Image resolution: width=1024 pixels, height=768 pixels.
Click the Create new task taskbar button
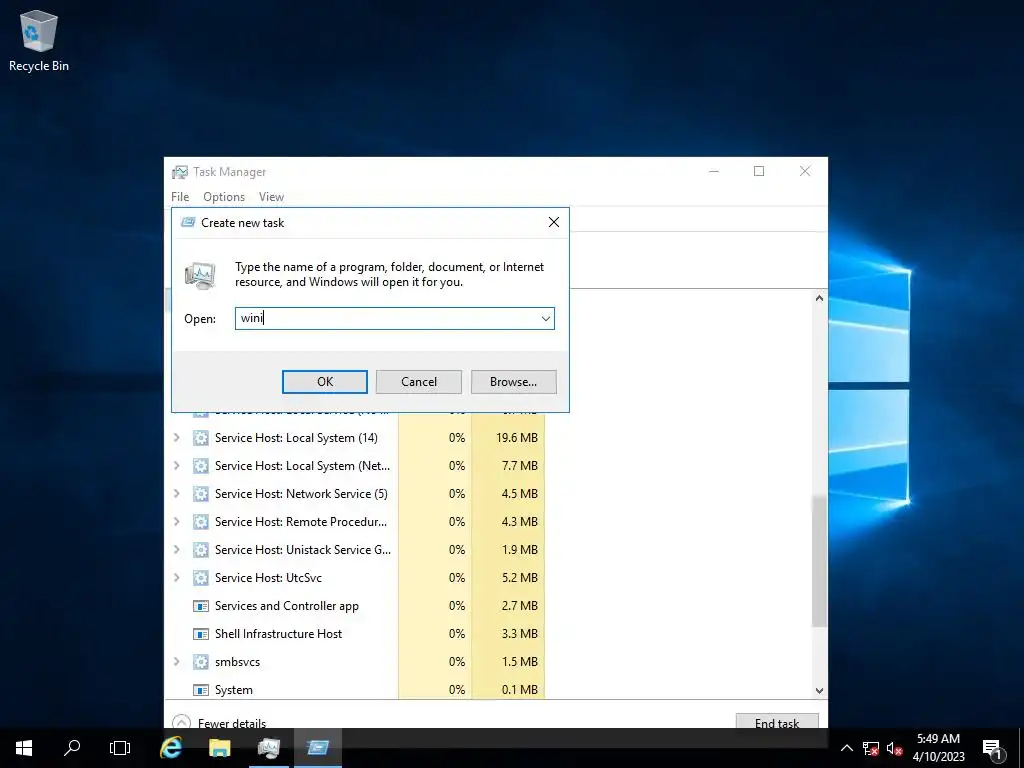pos(317,748)
